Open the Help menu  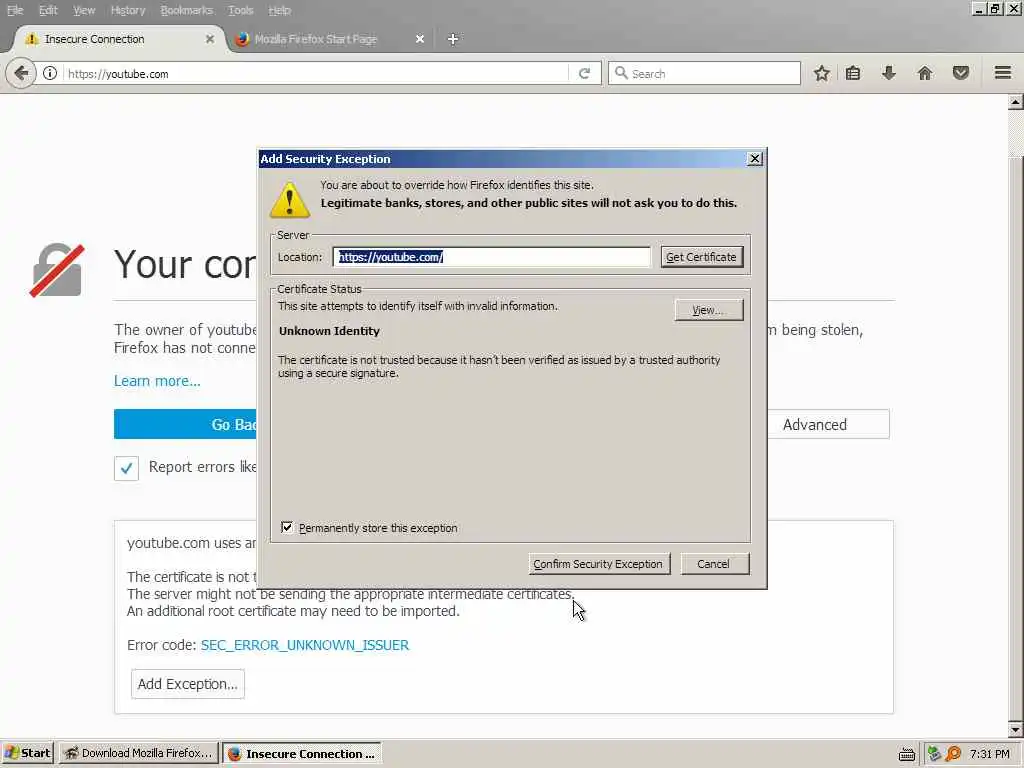click(x=280, y=10)
